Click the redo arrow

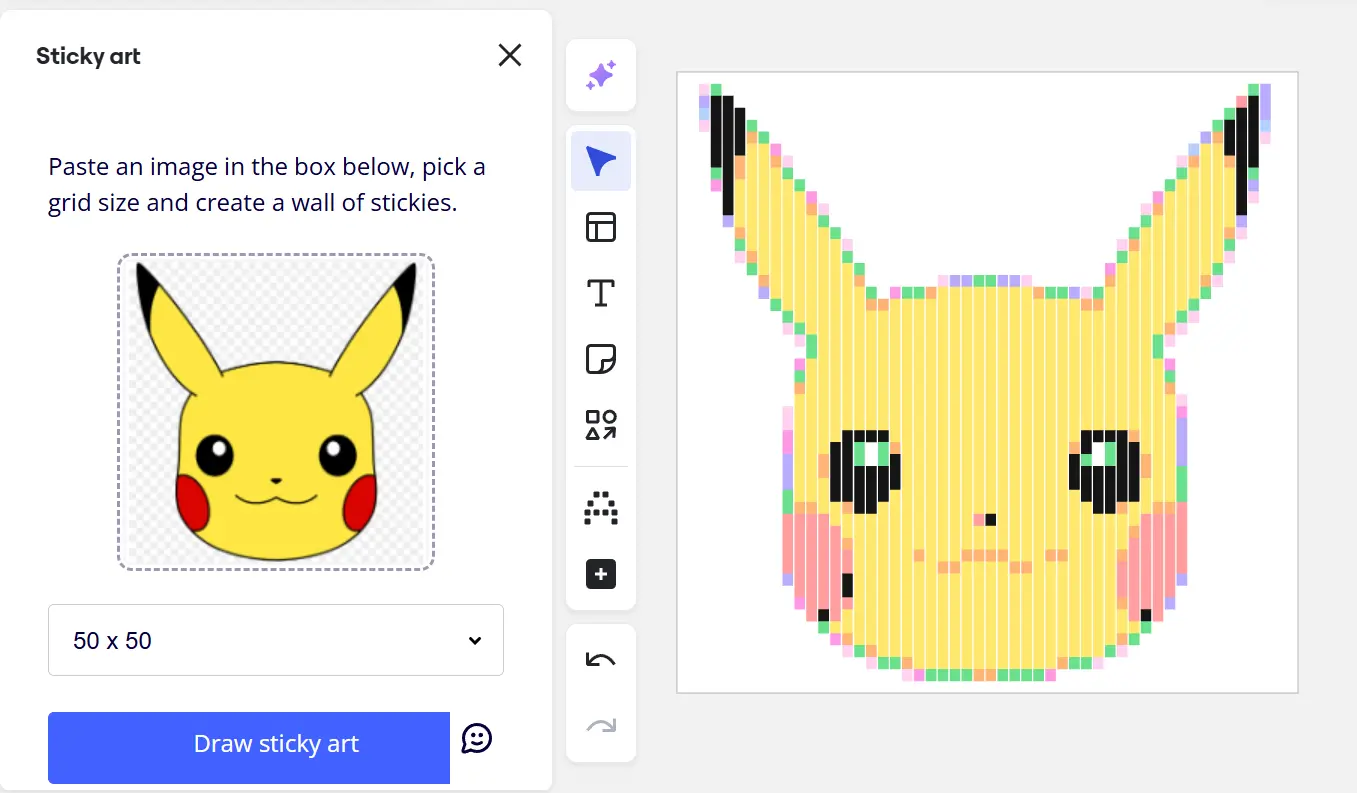click(601, 726)
